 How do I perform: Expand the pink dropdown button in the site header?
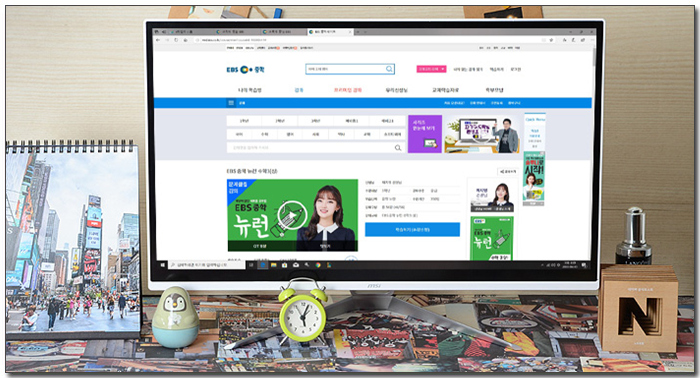tap(431, 69)
